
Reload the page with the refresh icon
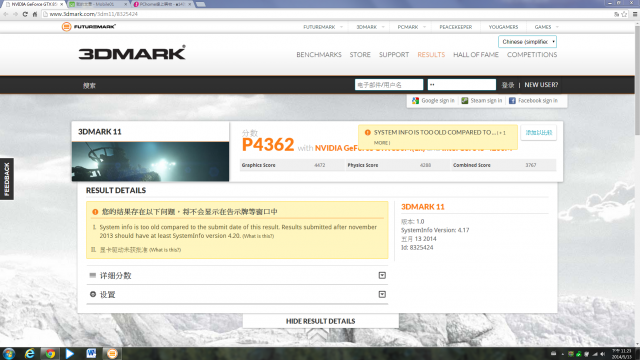[25, 14]
